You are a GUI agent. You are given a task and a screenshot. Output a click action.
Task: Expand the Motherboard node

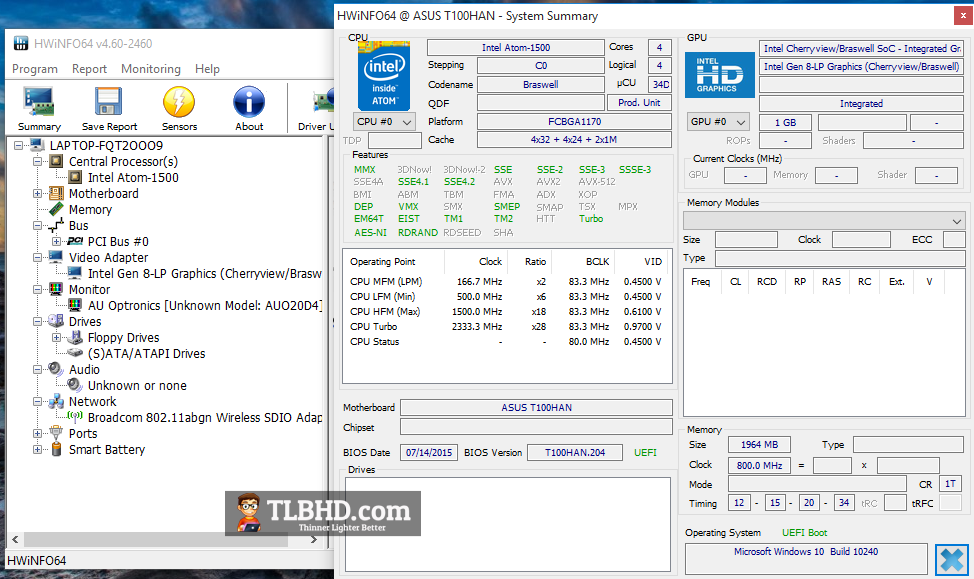[x=37, y=194]
